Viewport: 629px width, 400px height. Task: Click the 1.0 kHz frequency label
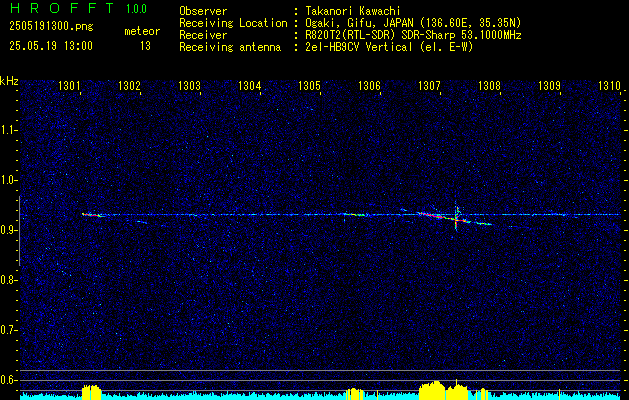(x=8, y=180)
